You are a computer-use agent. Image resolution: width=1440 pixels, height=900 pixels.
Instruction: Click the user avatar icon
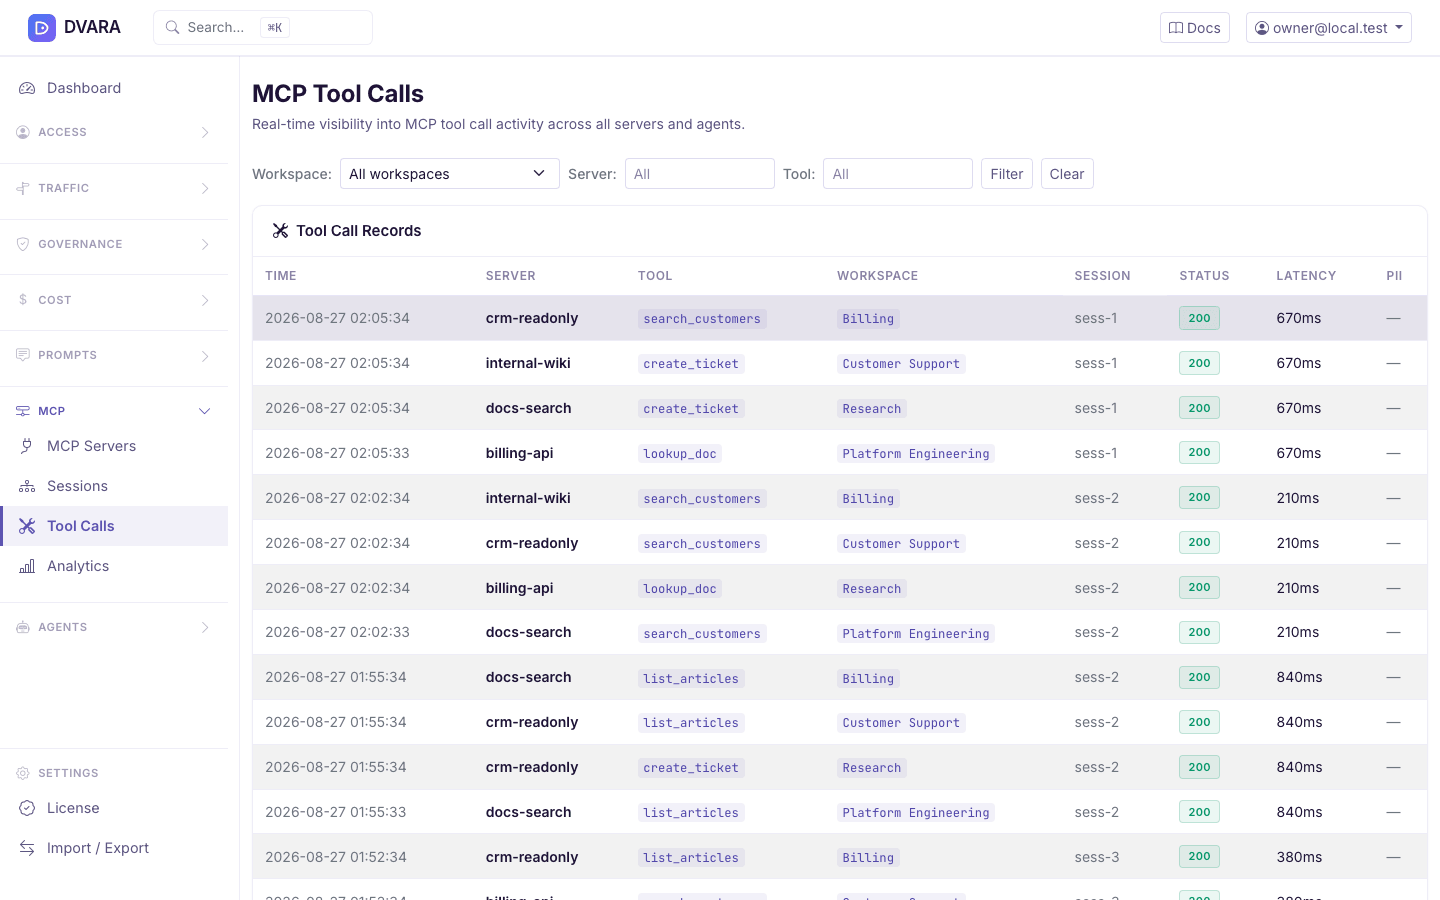click(1262, 28)
